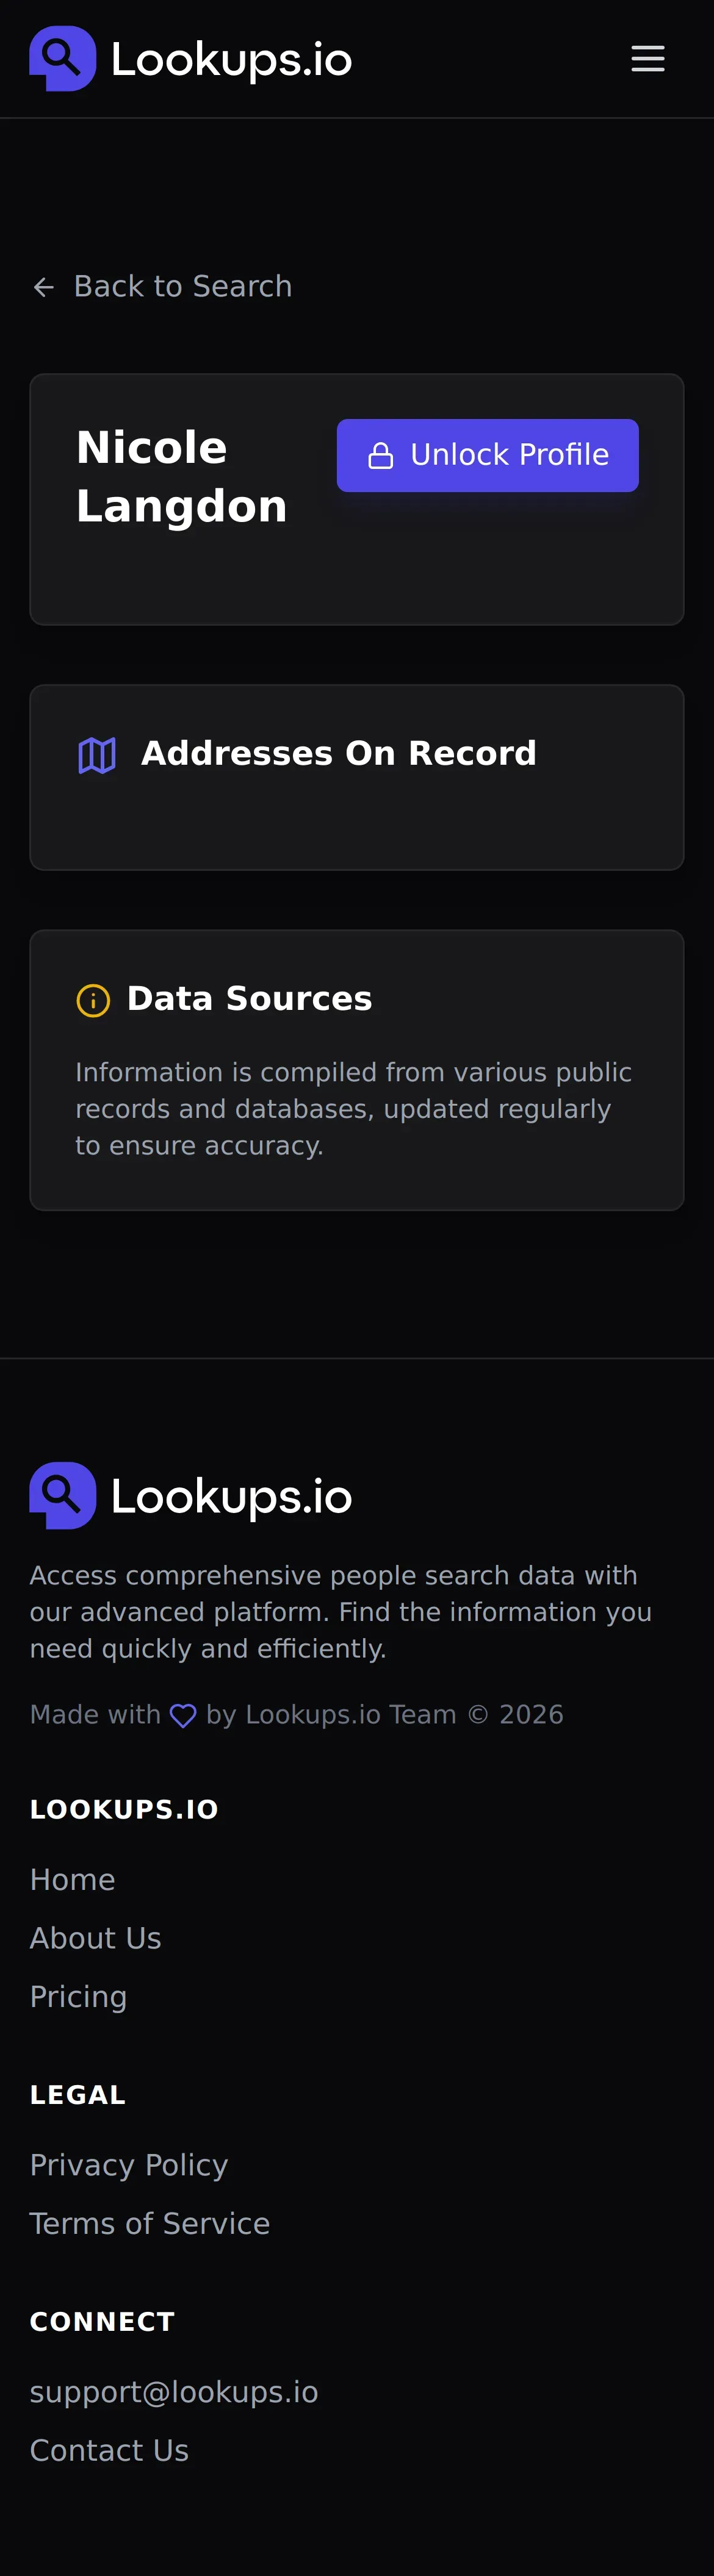Click the lock icon on Unlock Profile
The width and height of the screenshot is (714, 2576).
pos(381,456)
